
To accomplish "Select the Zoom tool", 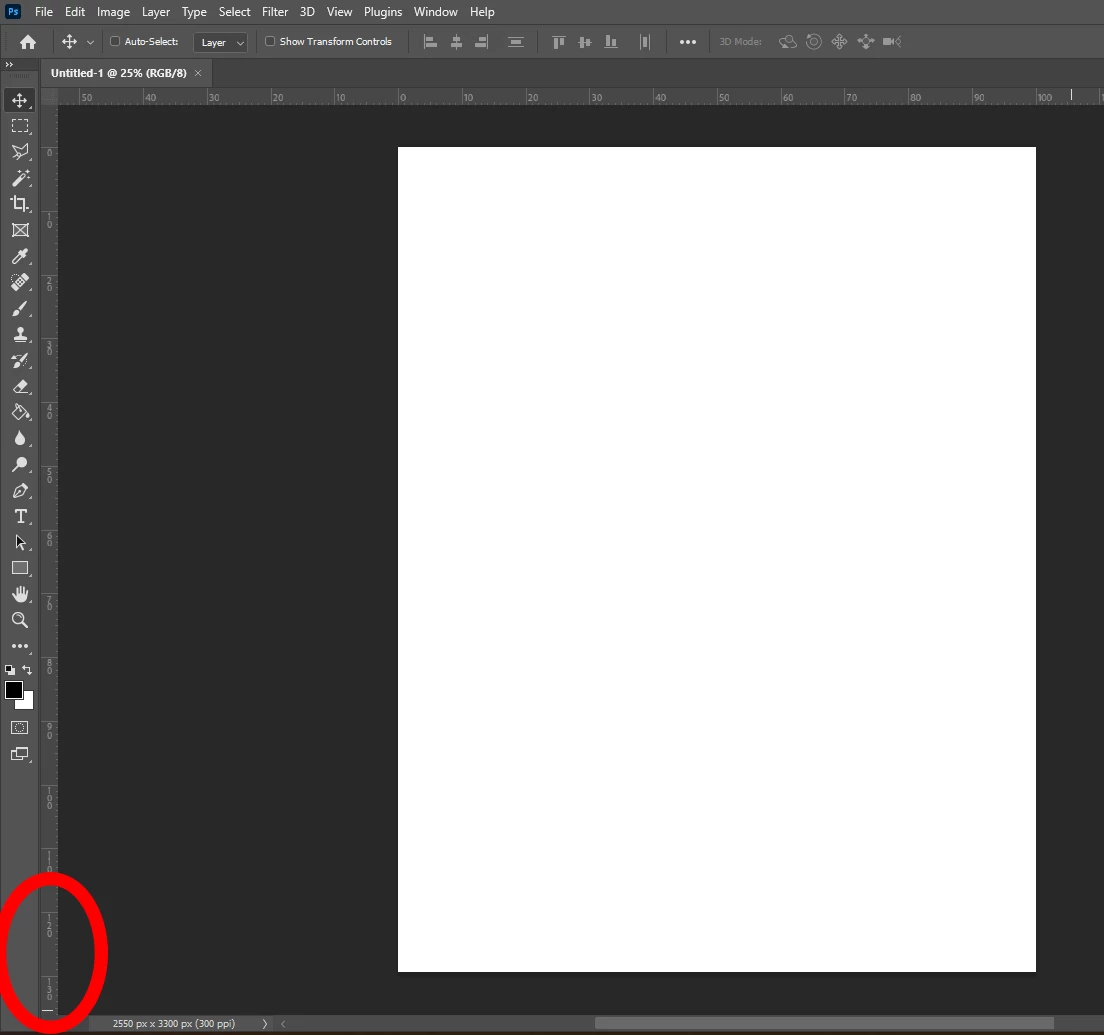I will pyautogui.click(x=20, y=620).
